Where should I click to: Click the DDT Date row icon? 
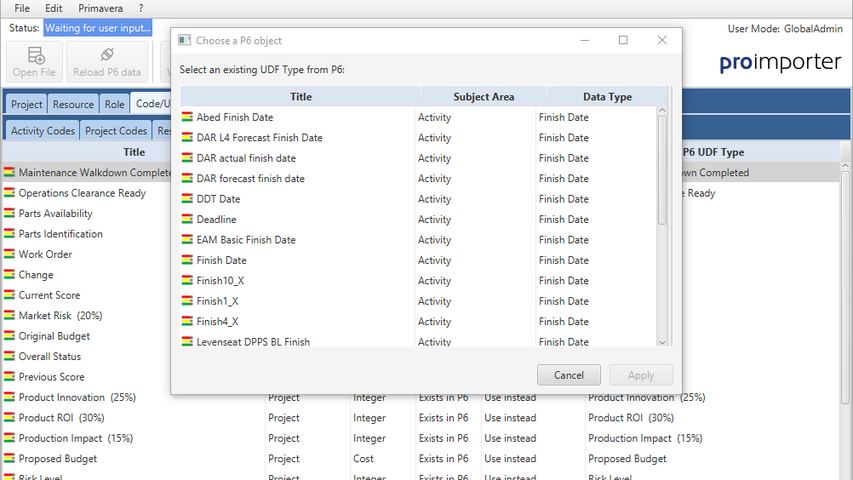point(187,199)
